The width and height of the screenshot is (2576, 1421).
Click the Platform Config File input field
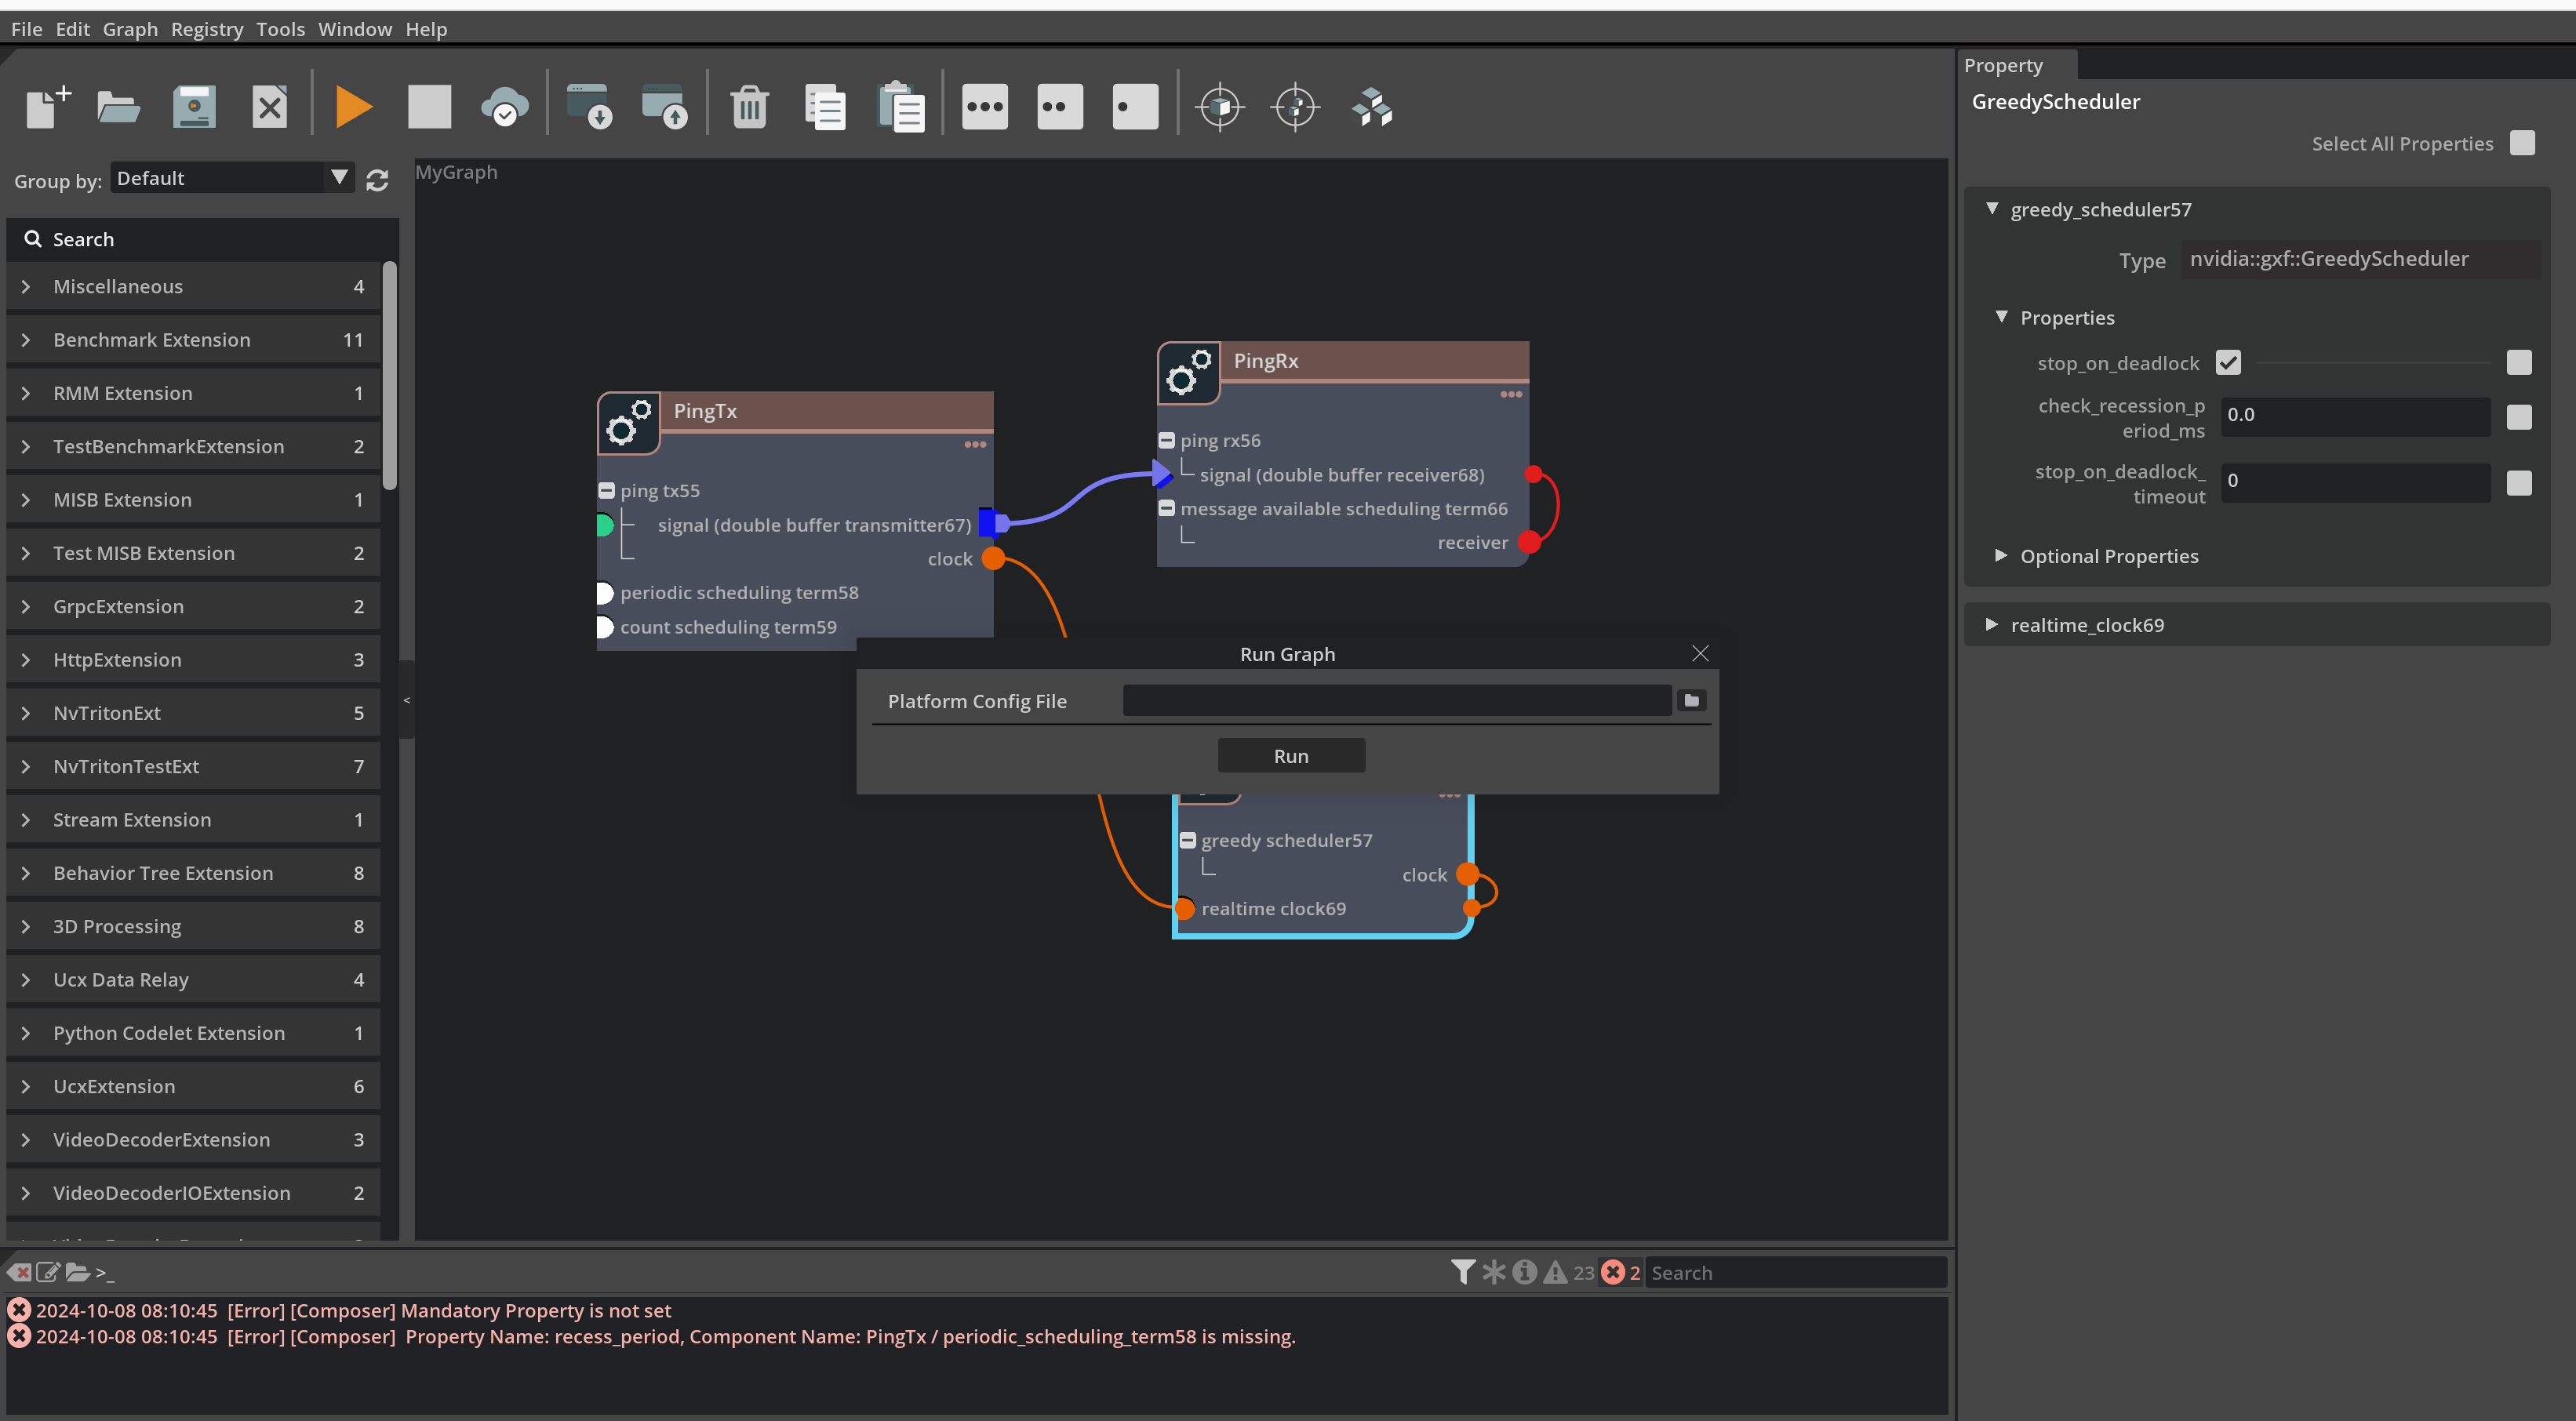point(1397,701)
